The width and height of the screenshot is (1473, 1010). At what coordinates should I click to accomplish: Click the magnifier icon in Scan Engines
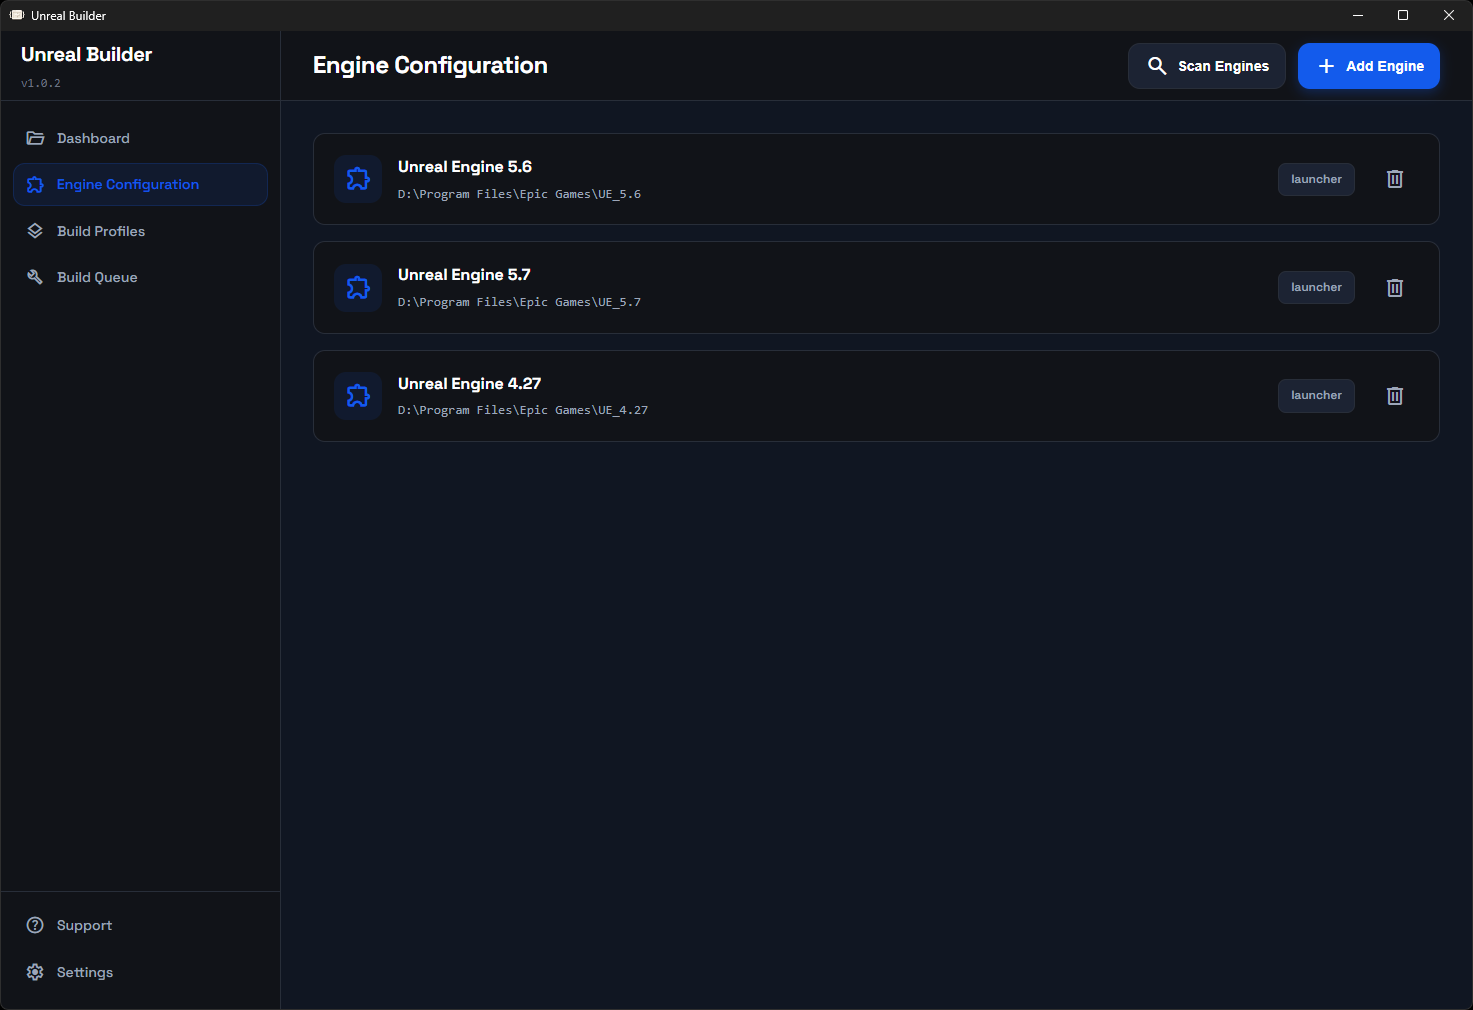point(1157,66)
